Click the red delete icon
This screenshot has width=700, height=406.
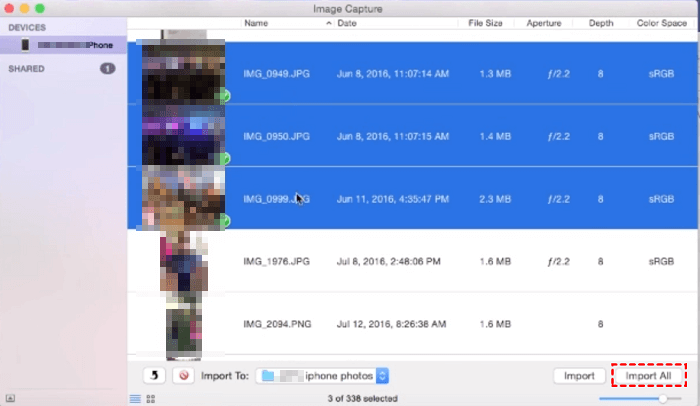[183, 376]
